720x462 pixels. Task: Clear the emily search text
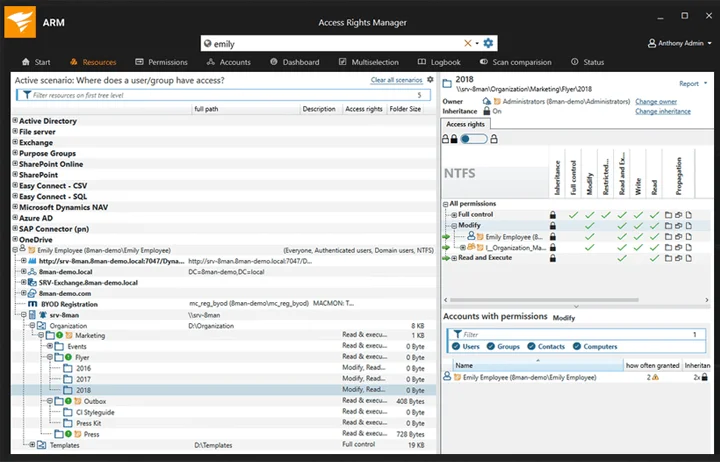(467, 43)
